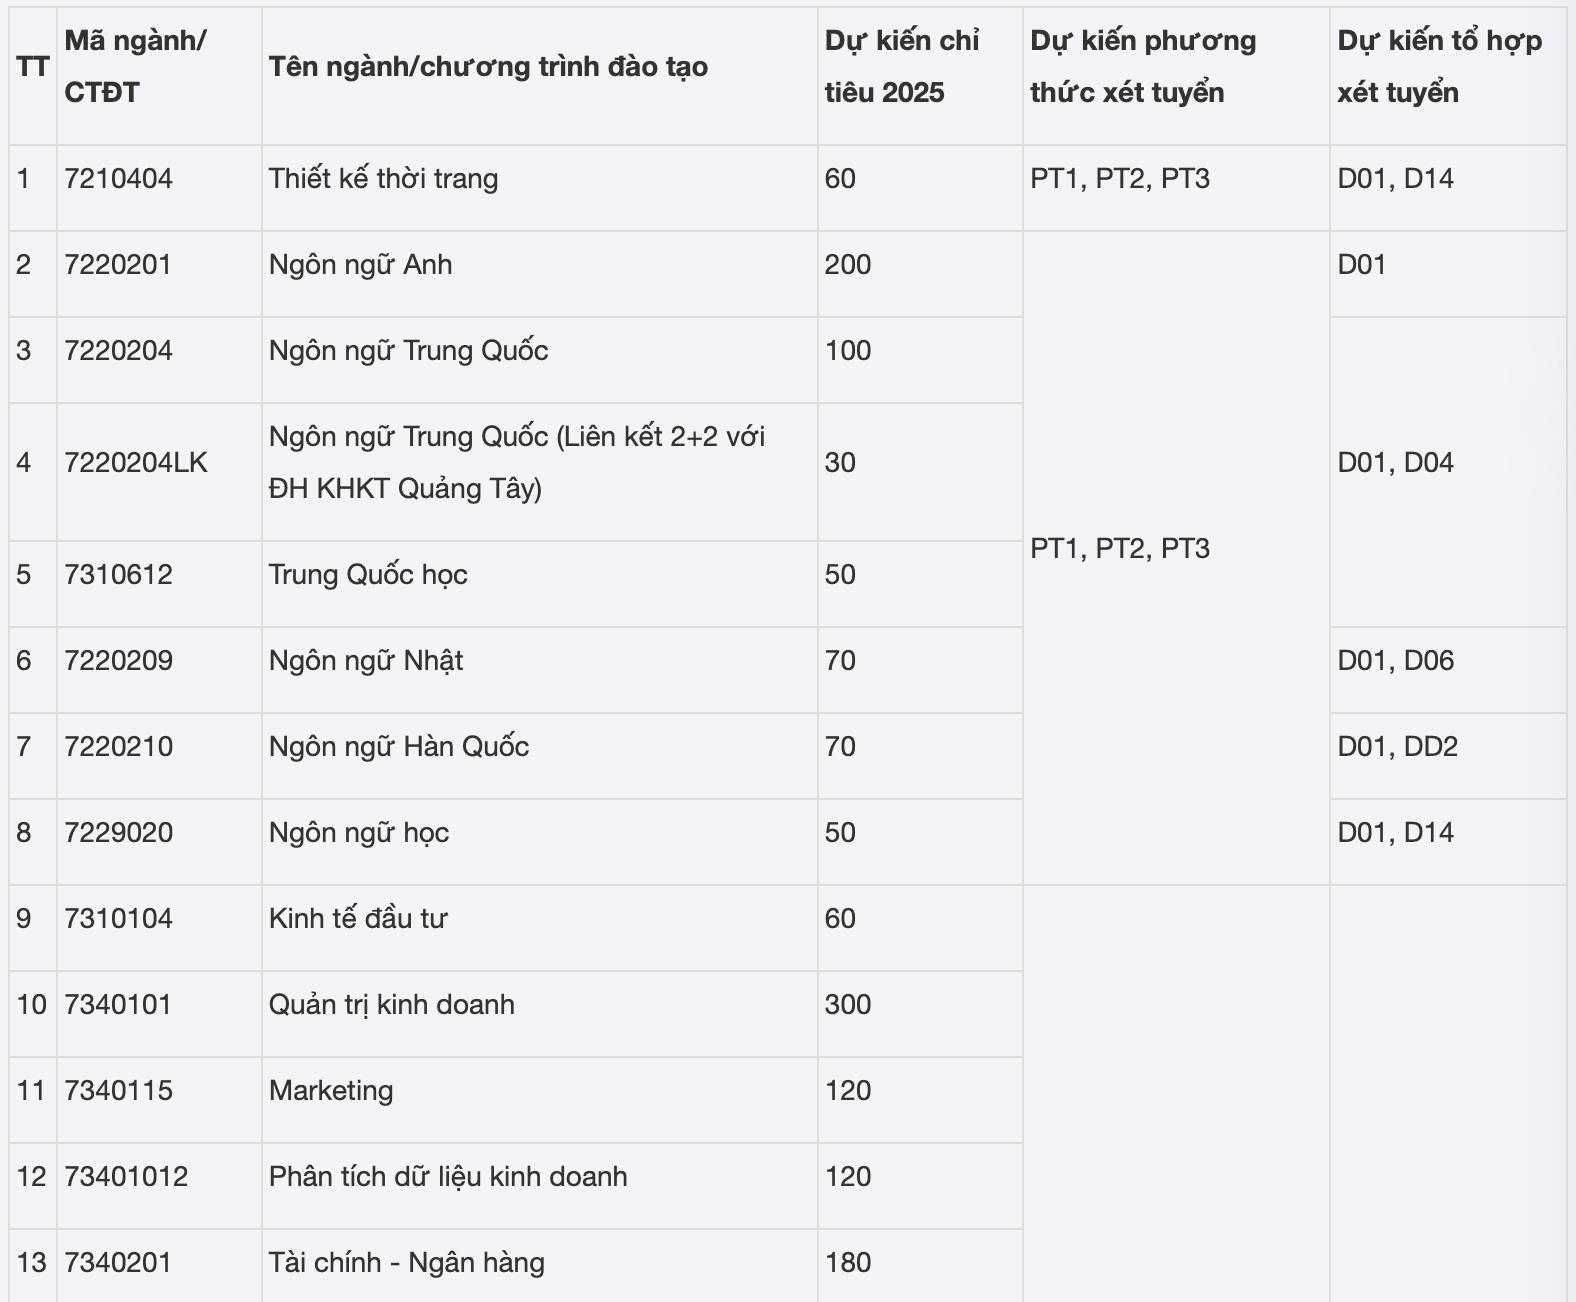This screenshot has height=1302, width=1576.
Task: Click 'Trung Quốc học' major name
Action: [368, 575]
